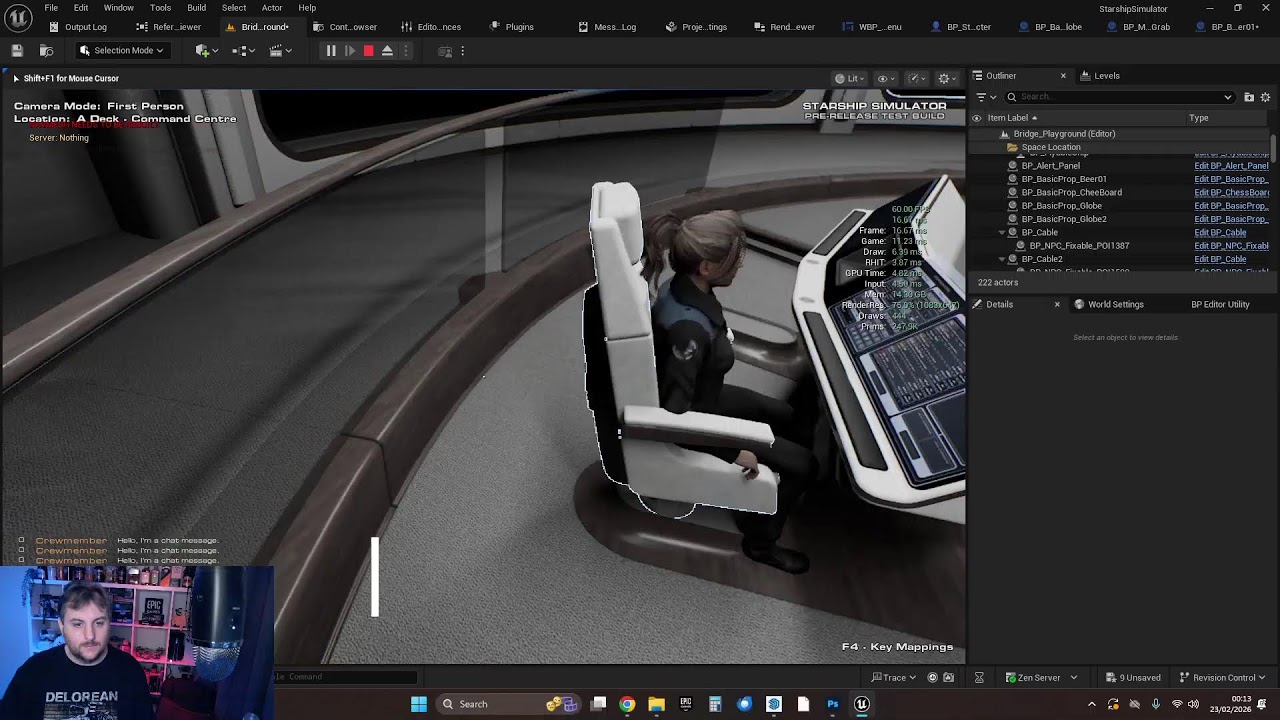Click the trace screenshot icon in status bar
Screen dimensions: 1280x720
click(948, 678)
